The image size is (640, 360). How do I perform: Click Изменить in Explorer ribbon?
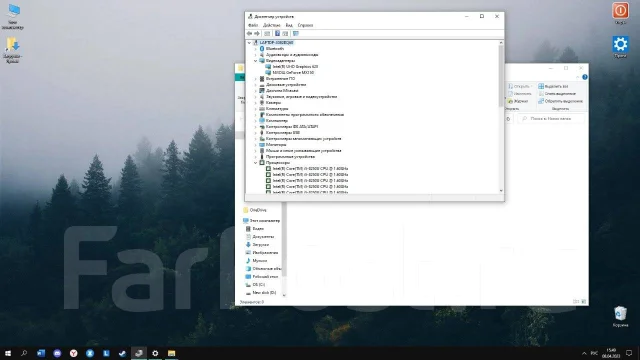(520, 93)
